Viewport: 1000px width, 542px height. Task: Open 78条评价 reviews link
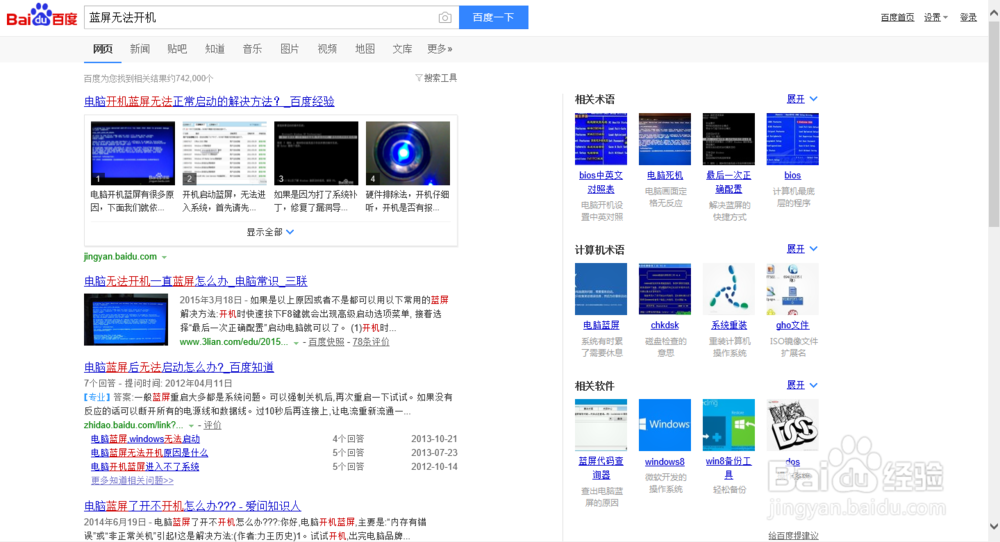click(371, 342)
